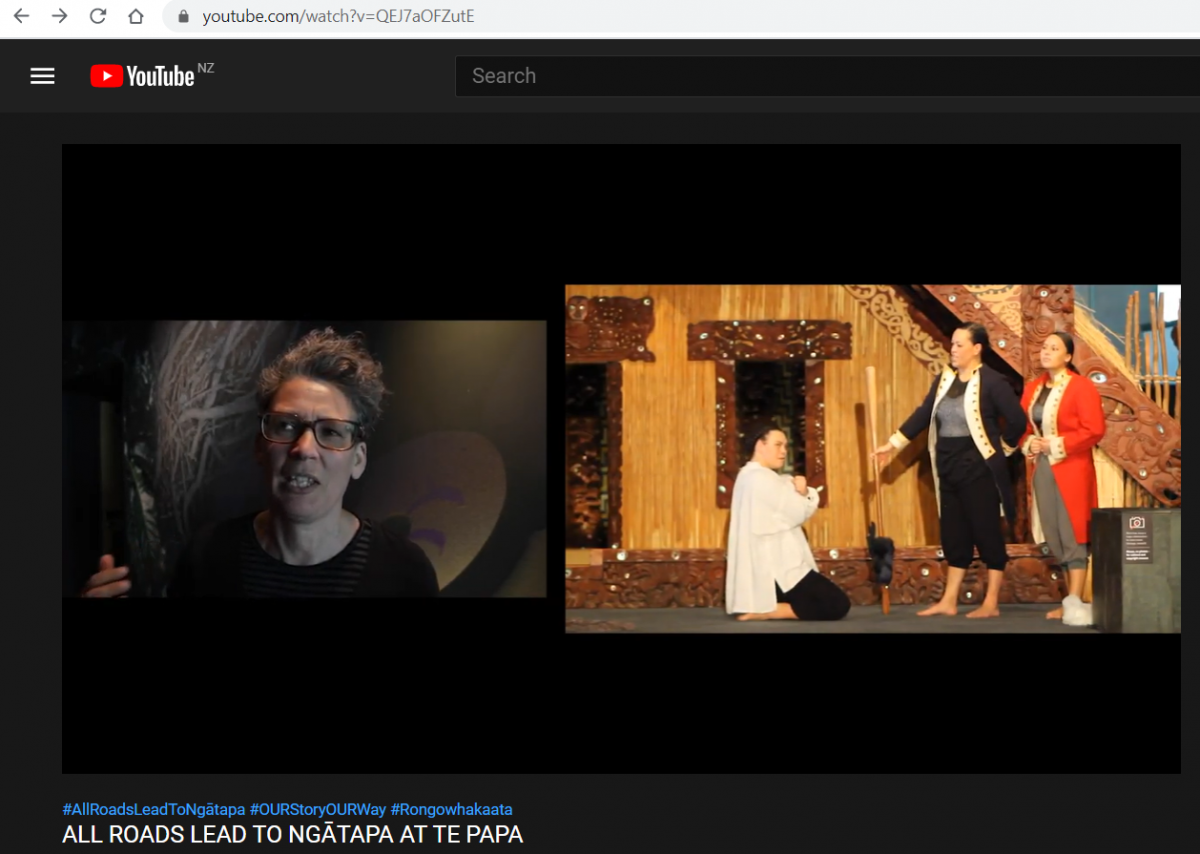Click the performer wearing the red coat

[x=1062, y=440]
